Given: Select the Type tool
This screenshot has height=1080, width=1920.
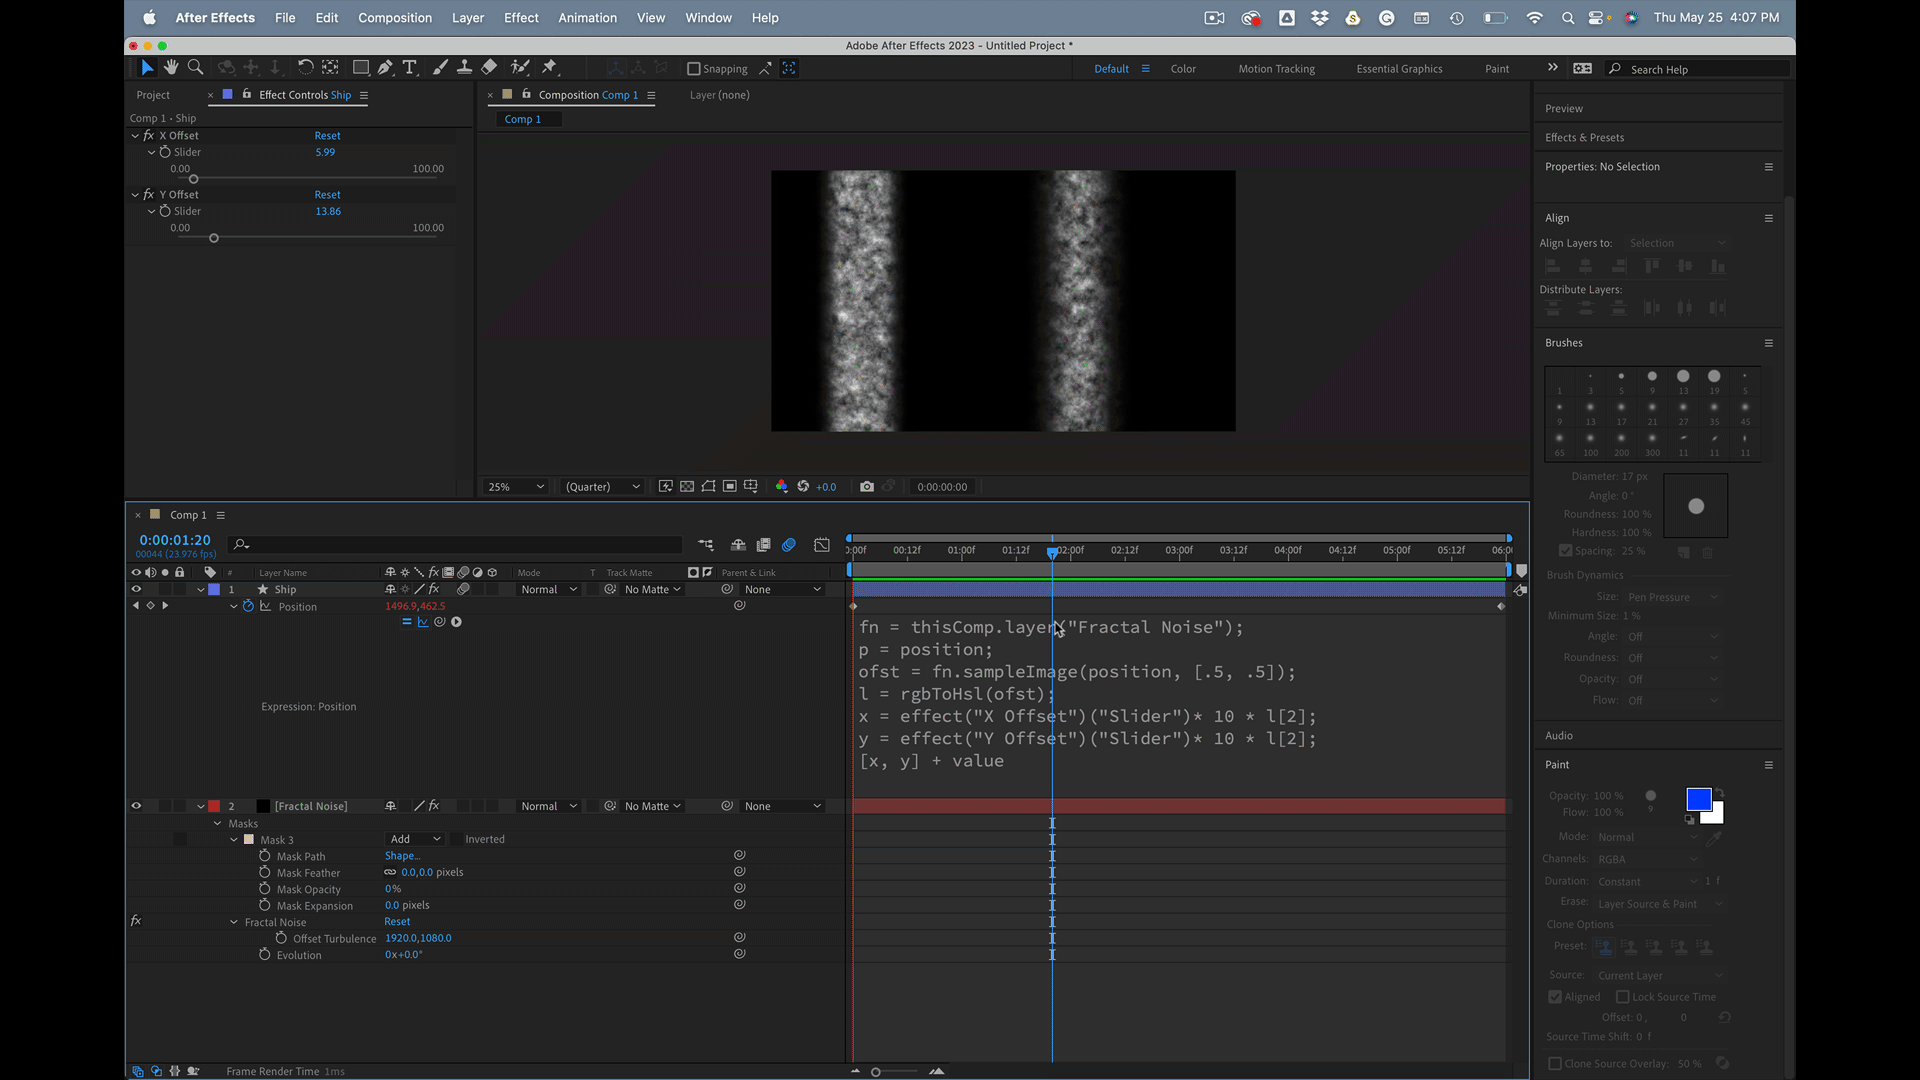Looking at the screenshot, I should [410, 67].
